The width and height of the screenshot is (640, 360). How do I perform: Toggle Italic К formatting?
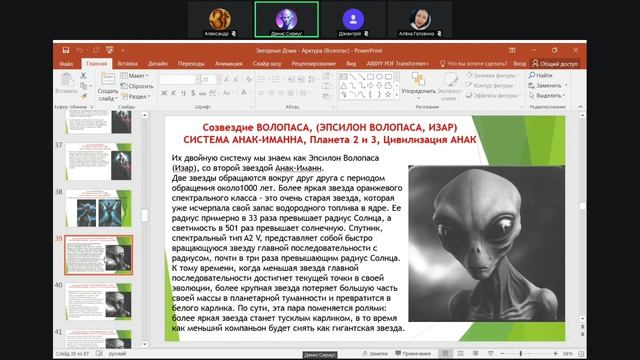coord(173,93)
